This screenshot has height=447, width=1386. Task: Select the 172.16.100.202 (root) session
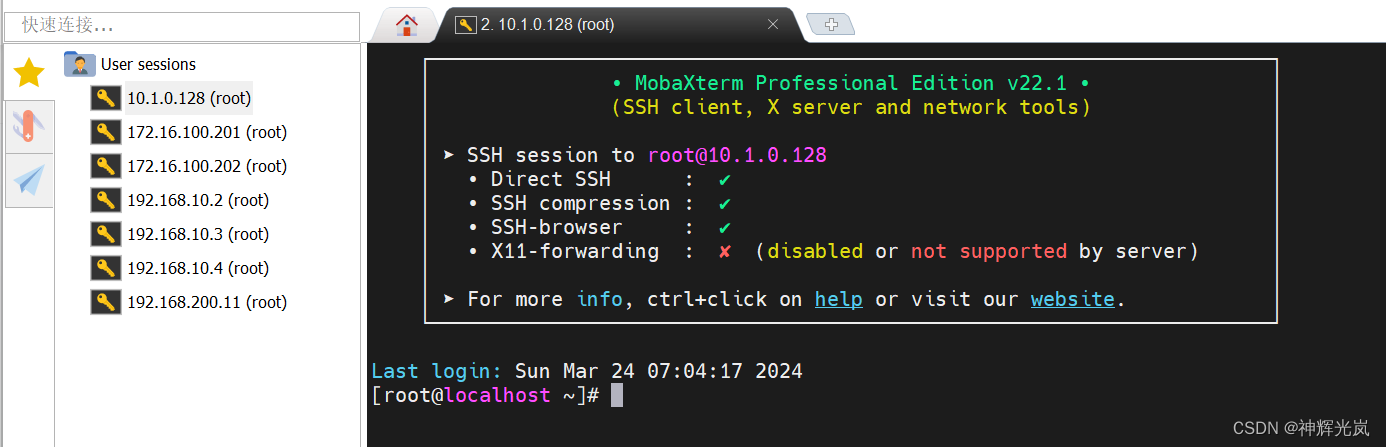[x=206, y=166]
